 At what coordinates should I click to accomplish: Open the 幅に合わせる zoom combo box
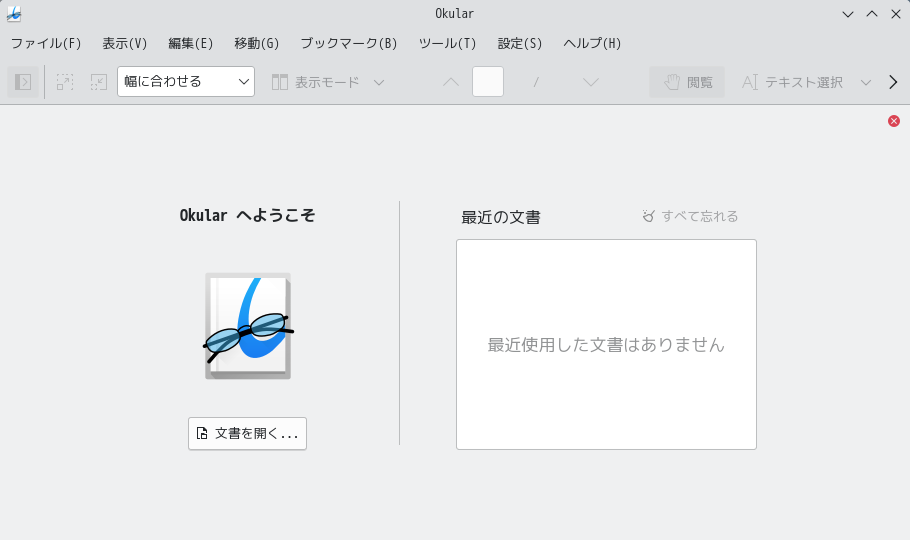point(186,82)
